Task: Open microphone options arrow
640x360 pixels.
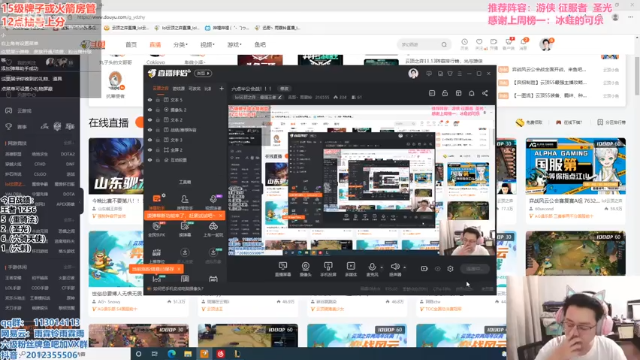Action: click(x=382, y=268)
